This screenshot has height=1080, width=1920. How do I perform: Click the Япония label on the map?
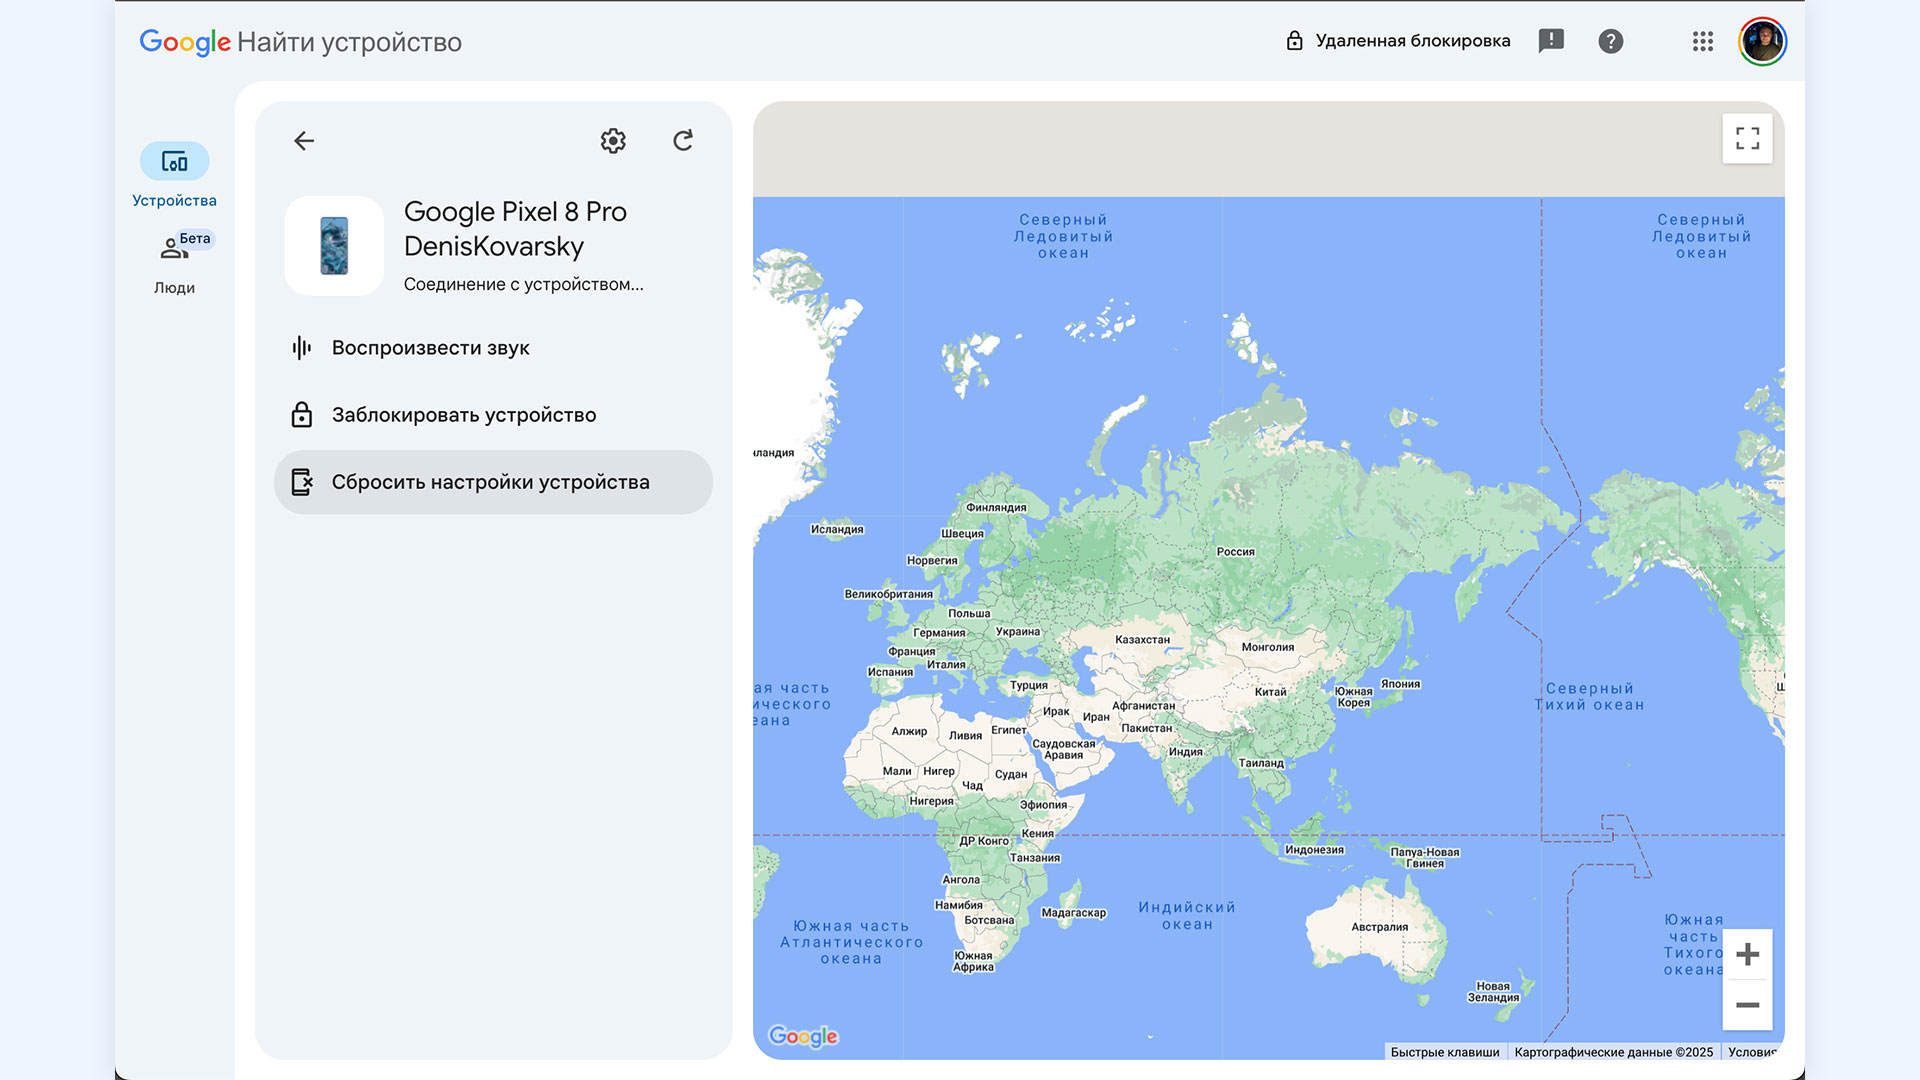1400,684
